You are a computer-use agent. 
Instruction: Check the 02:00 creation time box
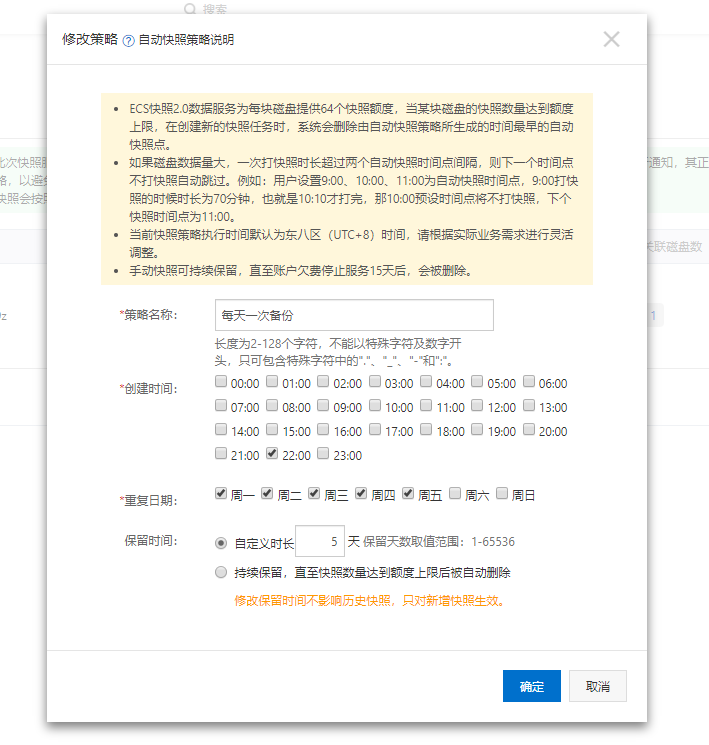(x=323, y=381)
